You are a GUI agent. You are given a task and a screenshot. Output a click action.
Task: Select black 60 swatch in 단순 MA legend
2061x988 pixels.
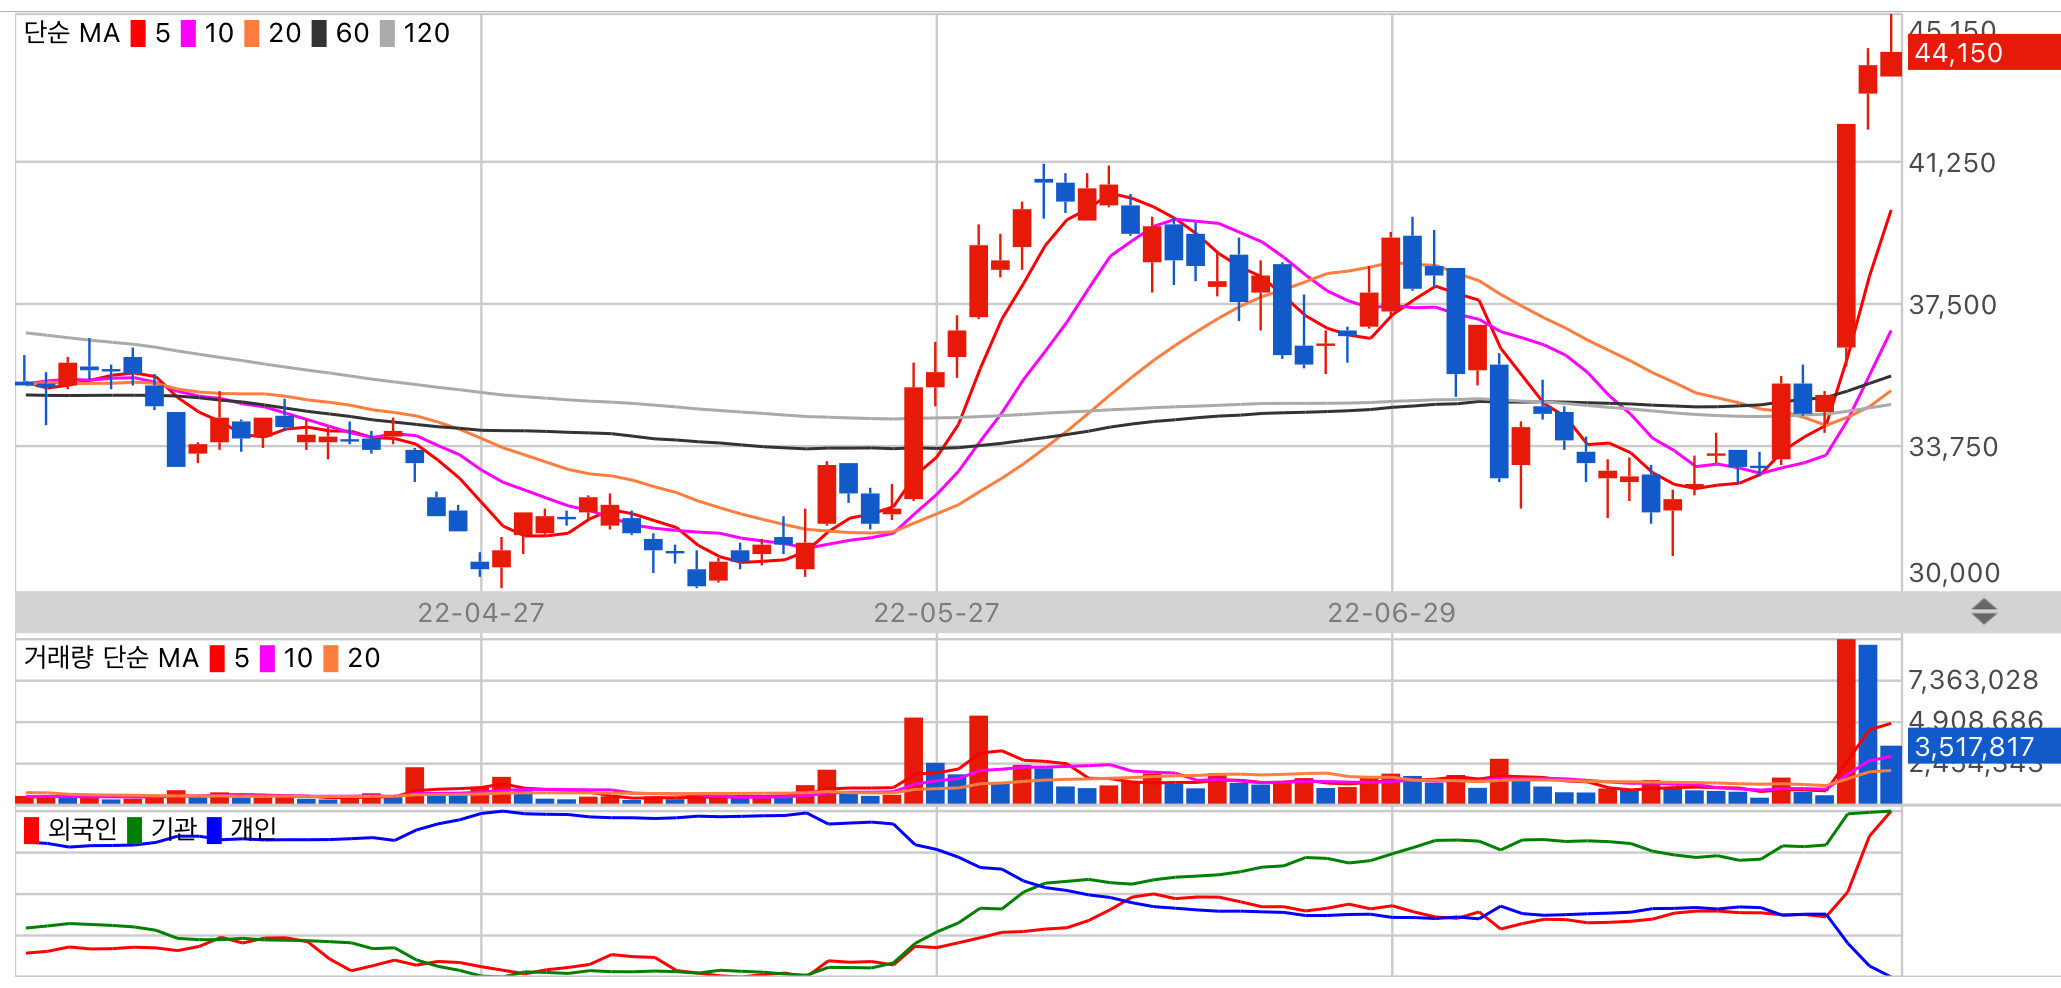(x=319, y=34)
